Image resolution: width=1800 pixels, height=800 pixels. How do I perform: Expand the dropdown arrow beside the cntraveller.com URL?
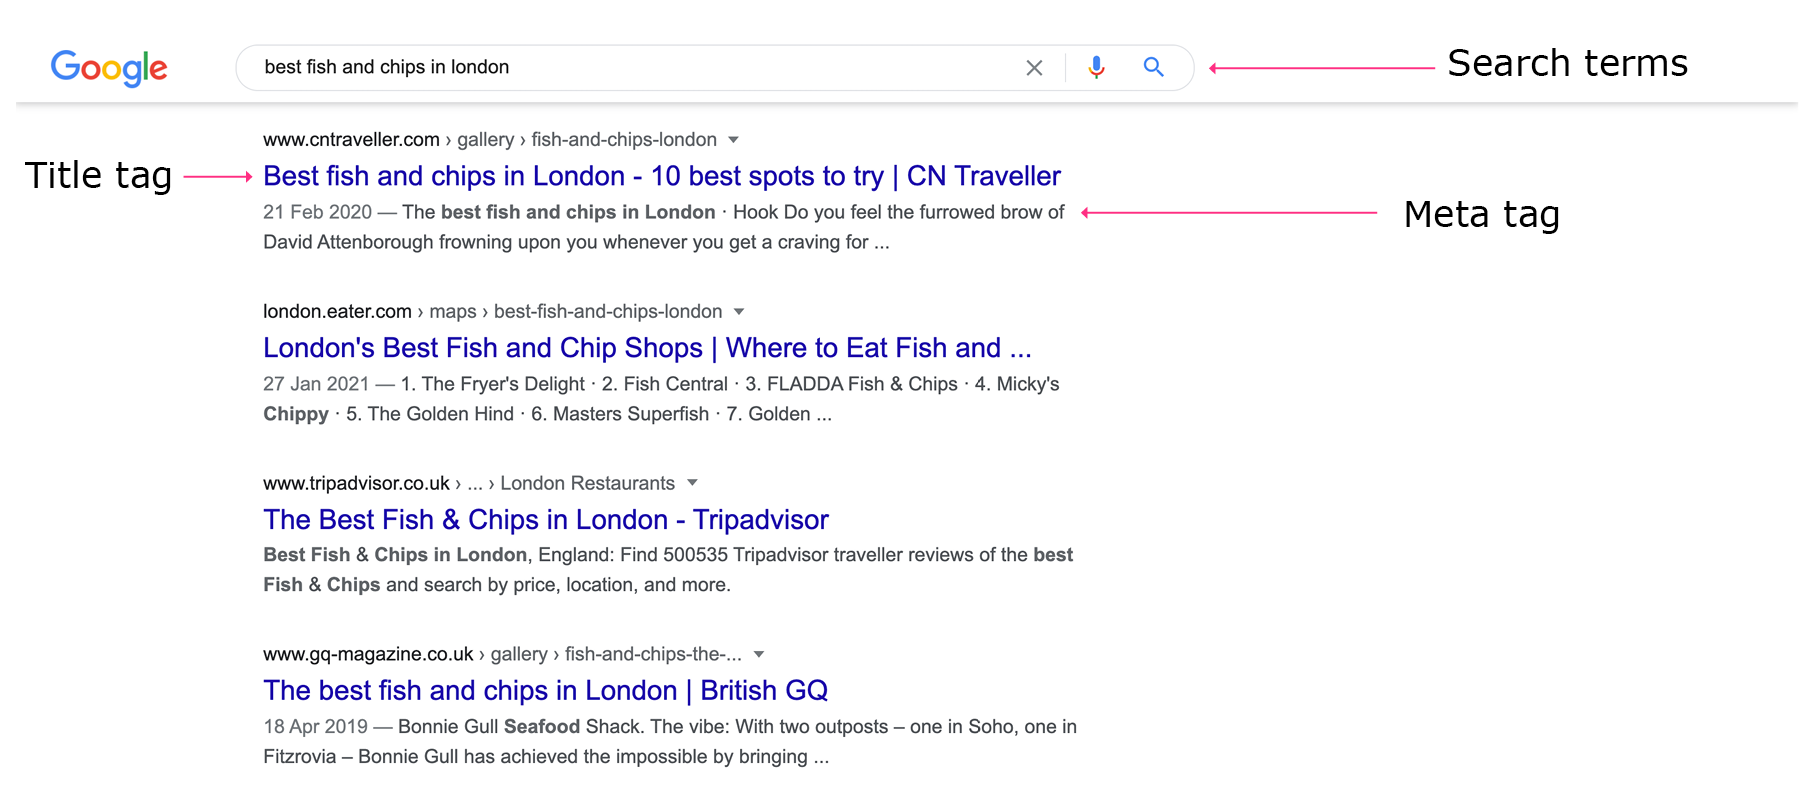tap(734, 140)
